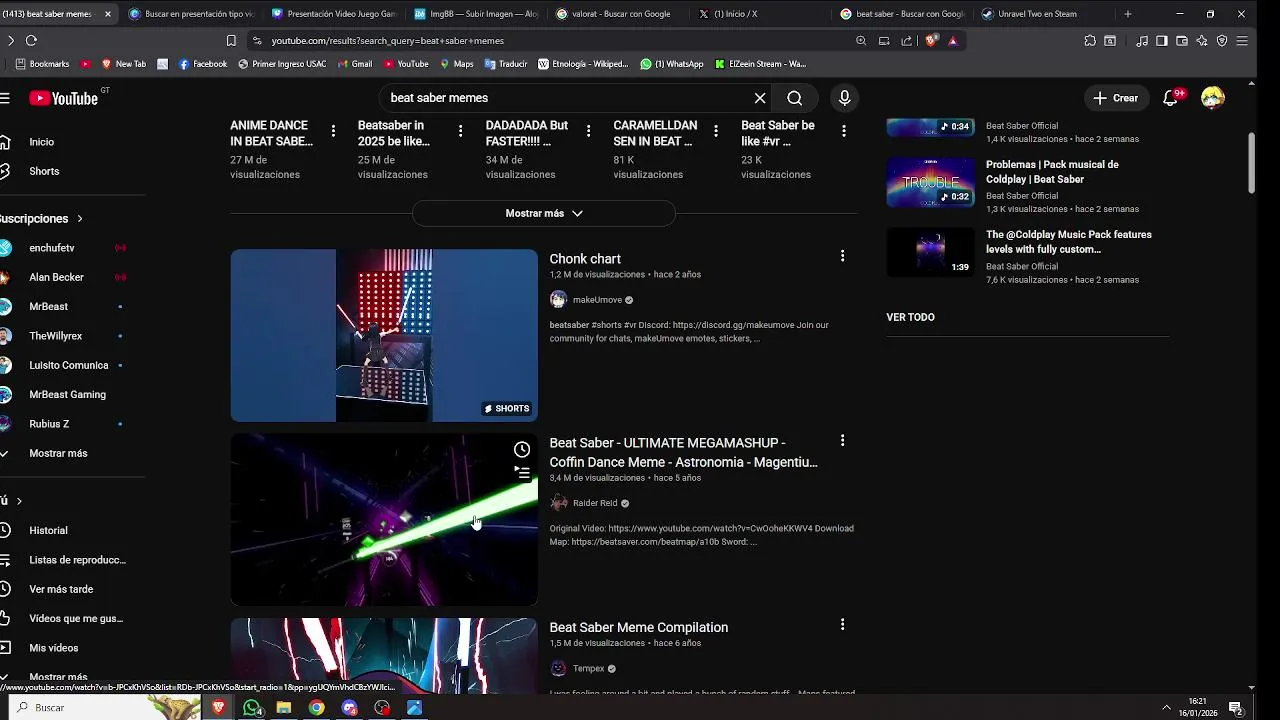Reload the page

tap(31, 41)
